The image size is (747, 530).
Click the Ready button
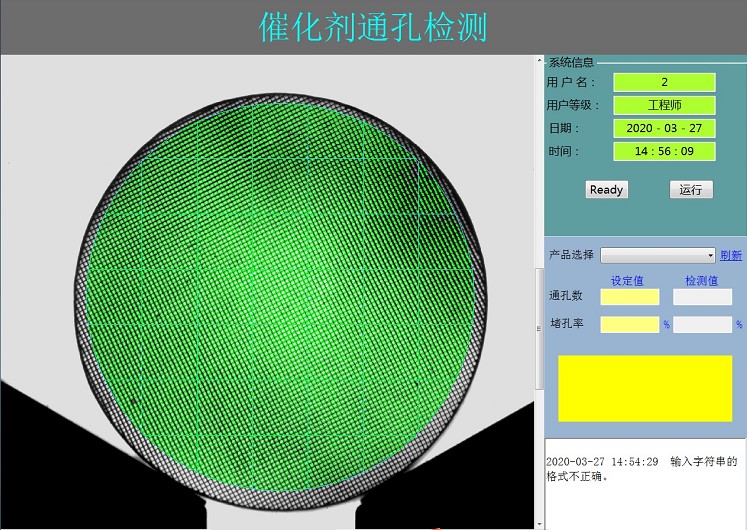point(606,190)
